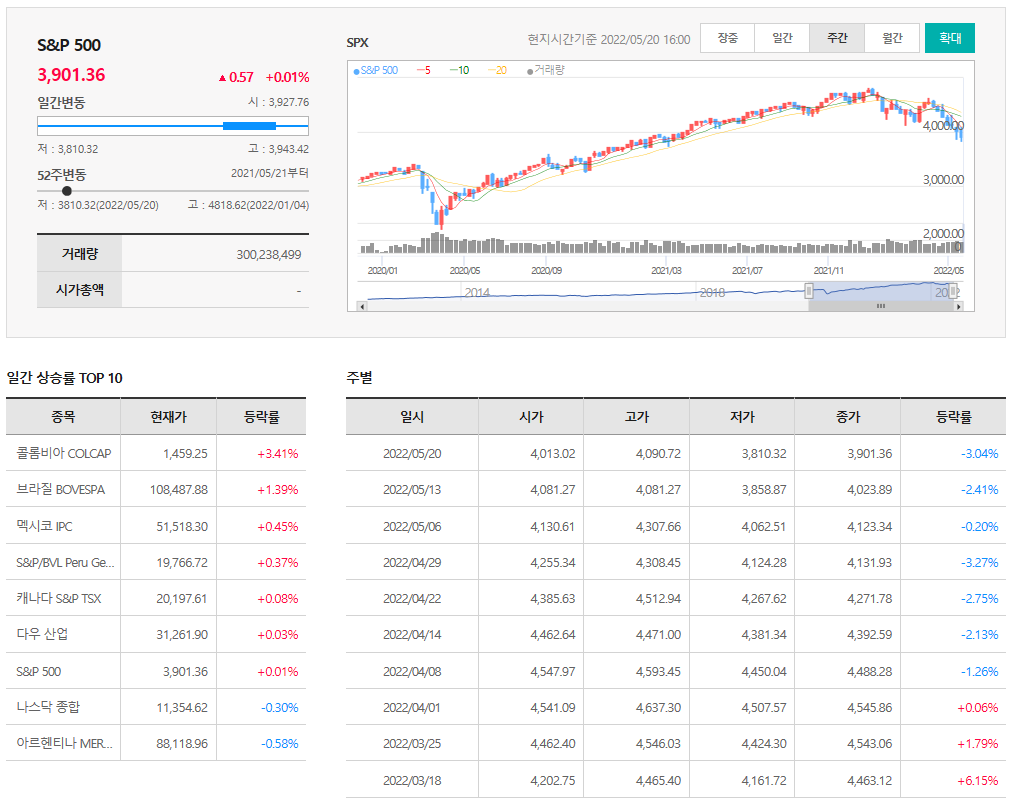Click the current price 3,901.36 in red
This screenshot has width=1014, height=807.
click(x=71, y=75)
